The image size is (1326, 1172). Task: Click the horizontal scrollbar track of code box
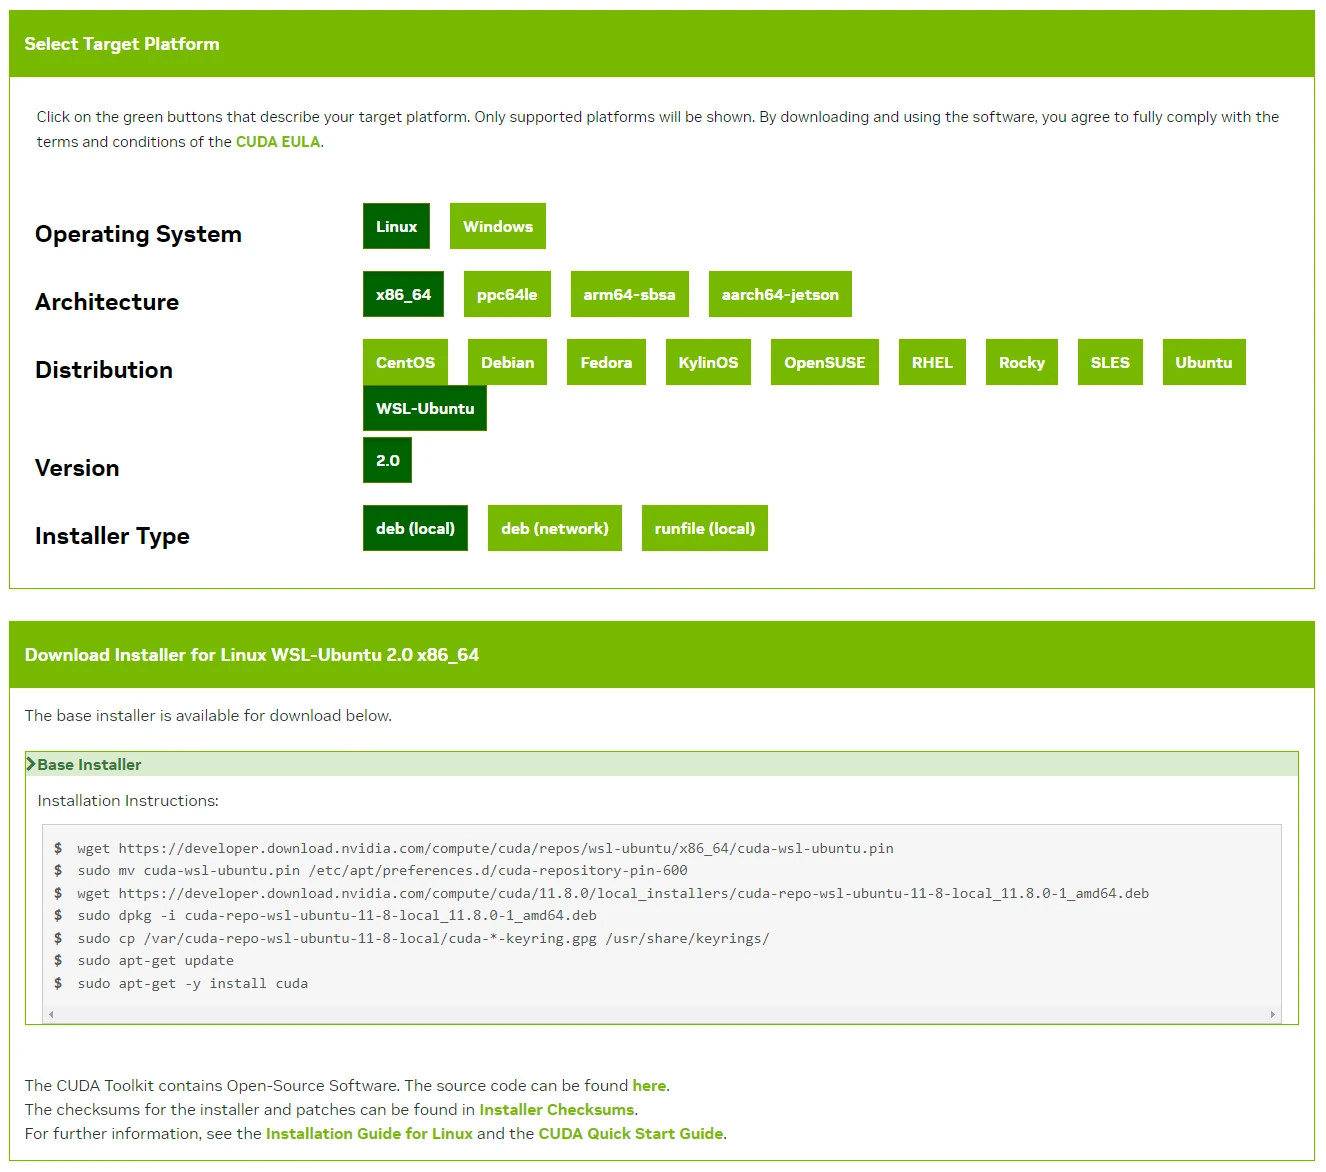[x=662, y=1014]
